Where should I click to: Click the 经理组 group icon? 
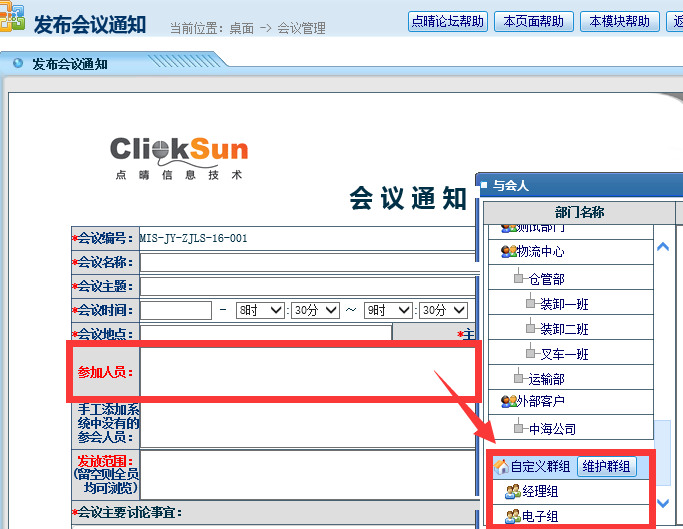[512, 491]
